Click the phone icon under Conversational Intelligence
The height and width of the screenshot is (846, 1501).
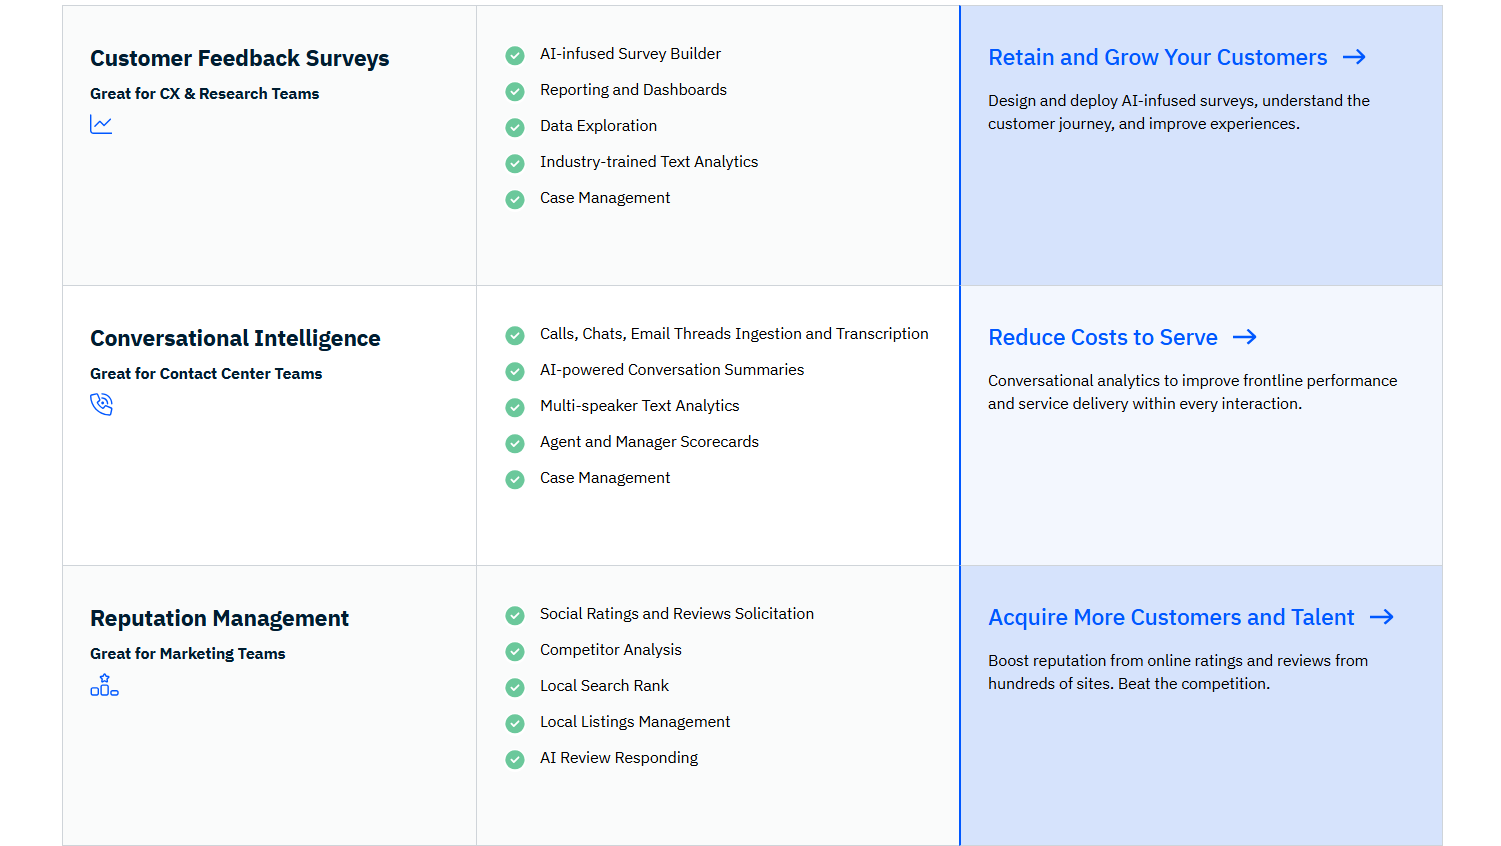pos(101,404)
